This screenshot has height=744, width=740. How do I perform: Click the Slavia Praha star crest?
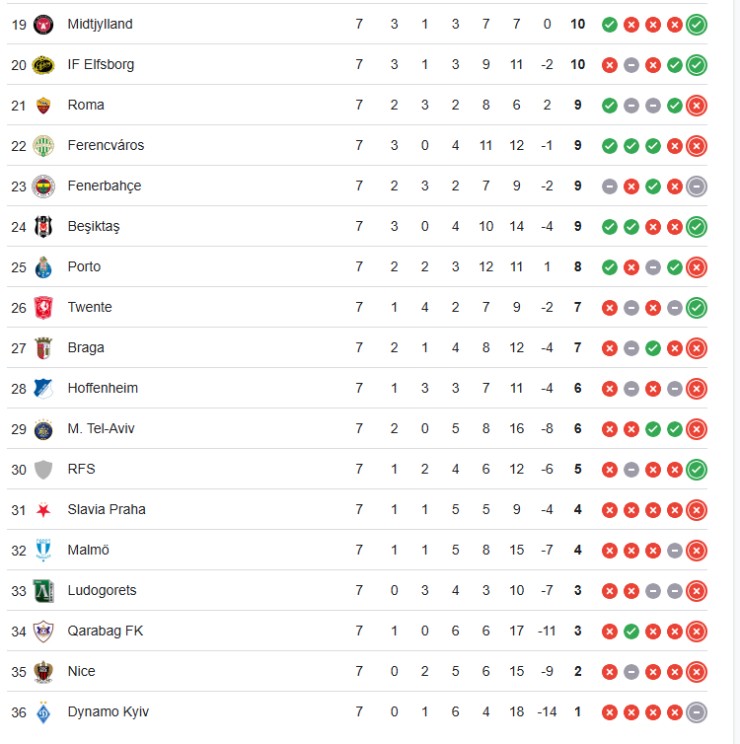[x=42, y=510]
